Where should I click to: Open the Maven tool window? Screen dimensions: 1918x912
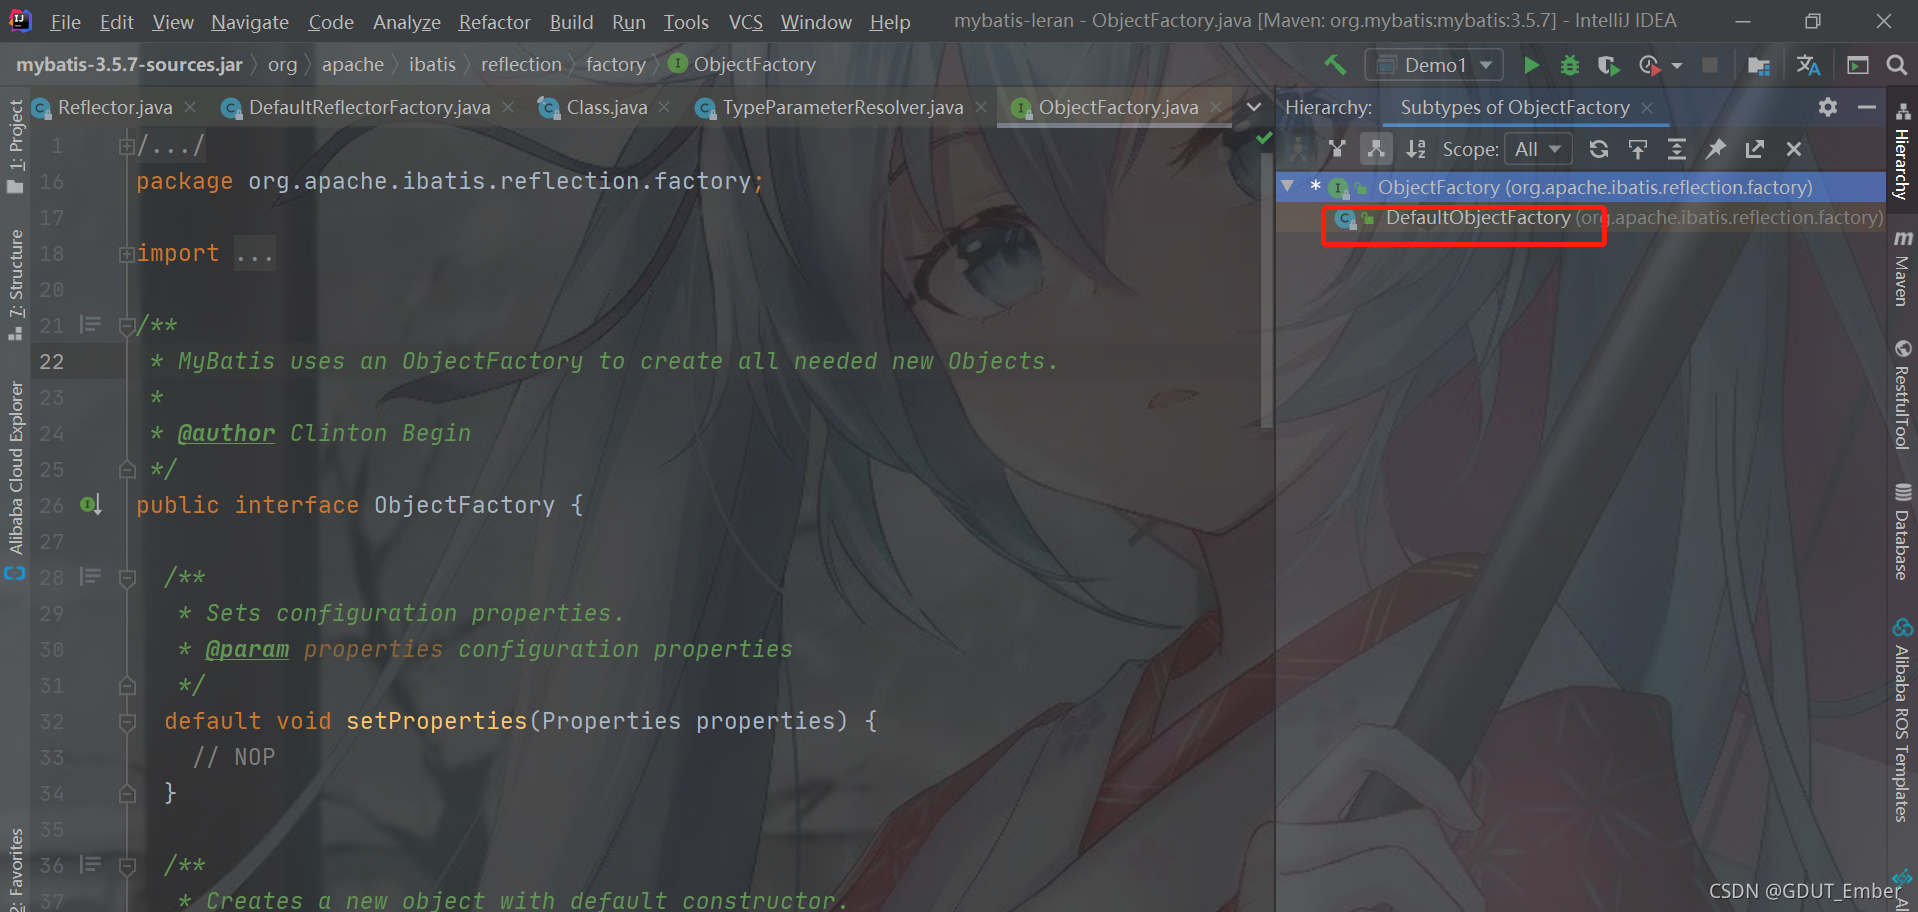pyautogui.click(x=1902, y=268)
